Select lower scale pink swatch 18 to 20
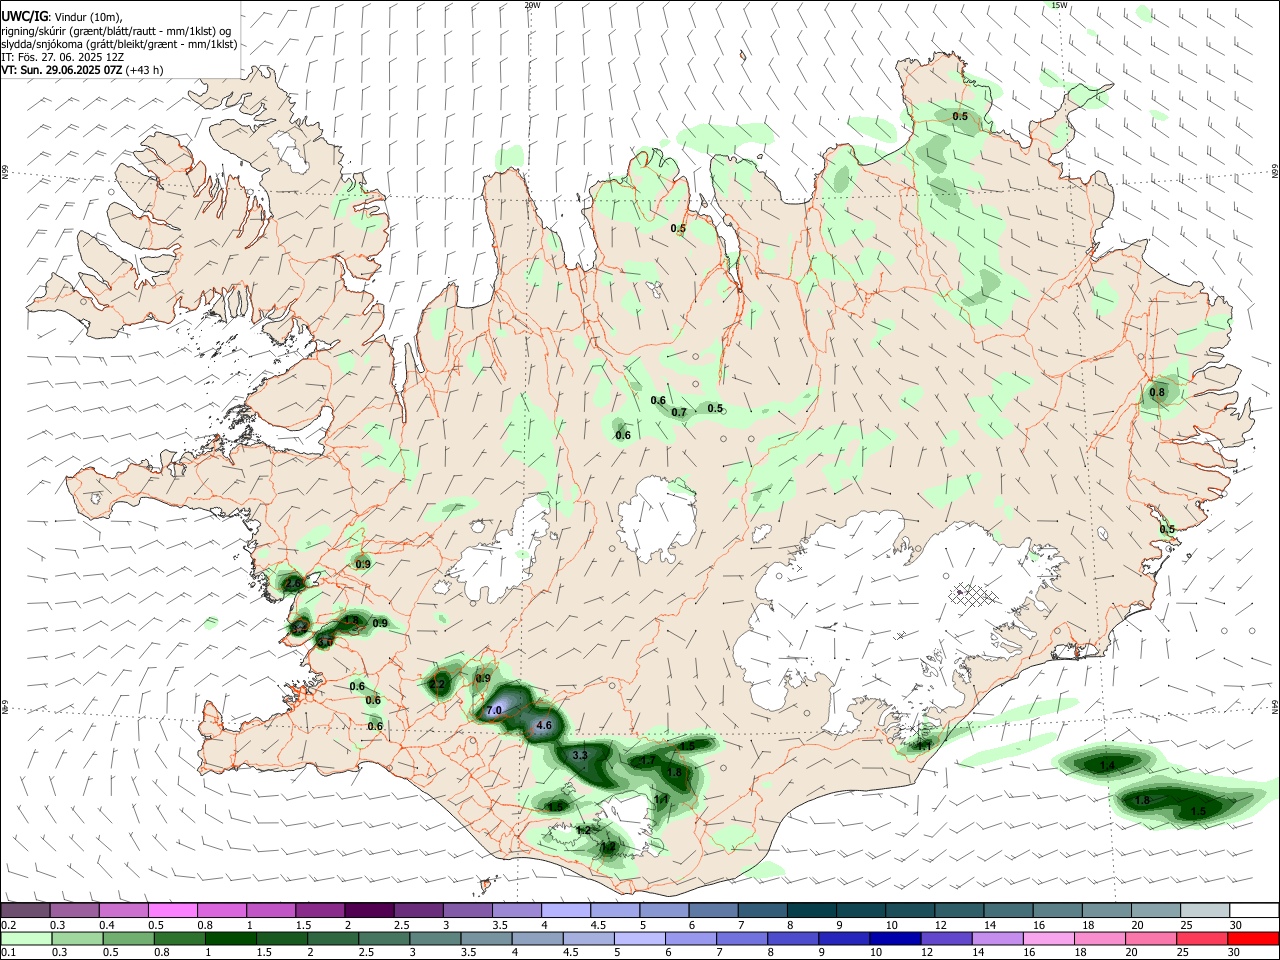Viewport: 1280px width, 960px height. [x=1101, y=939]
